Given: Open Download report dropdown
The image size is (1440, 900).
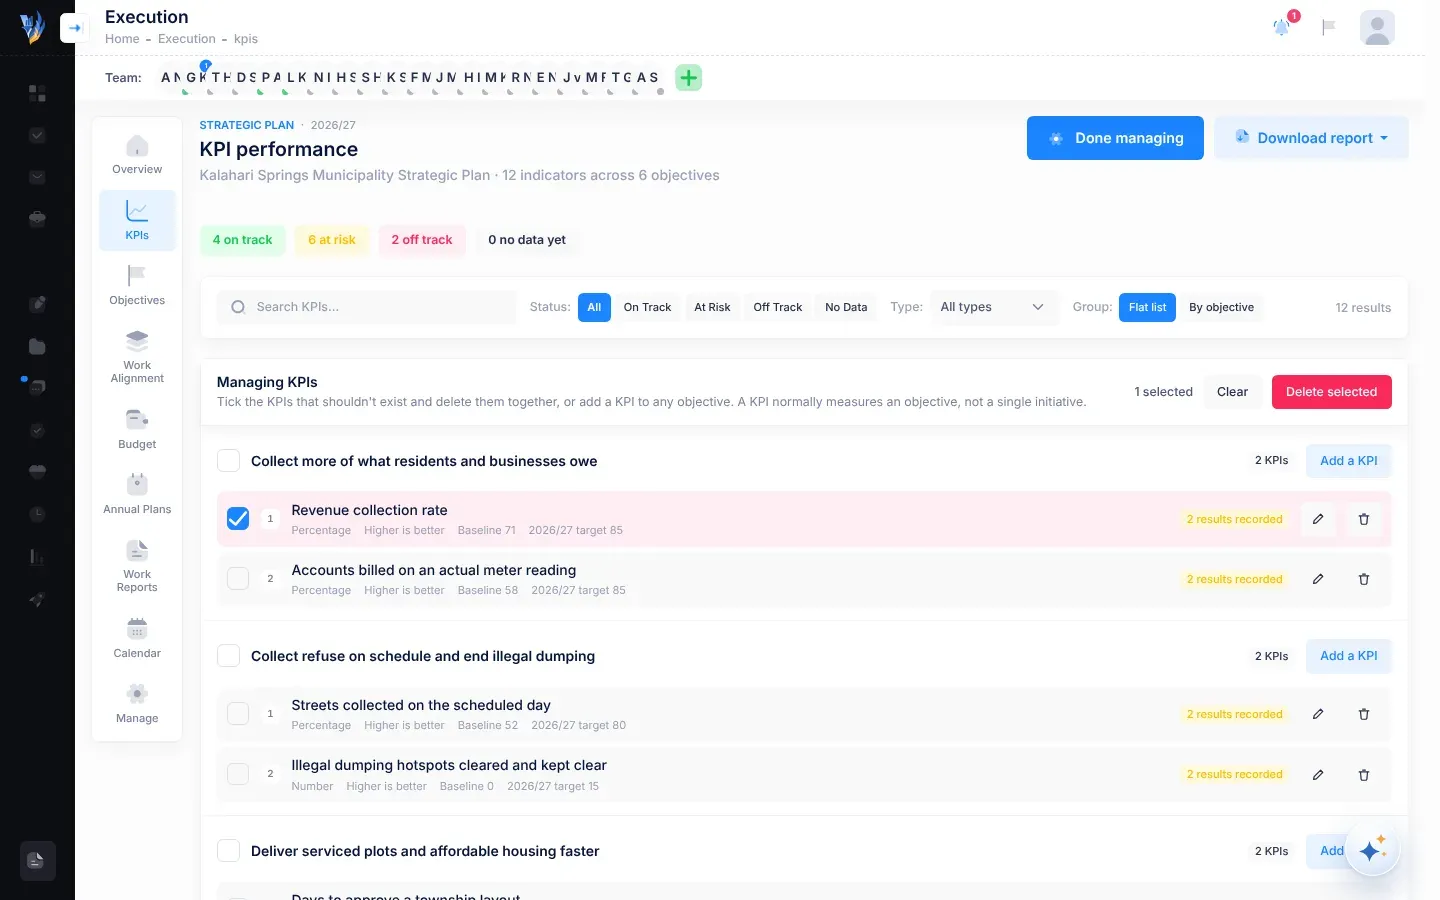Looking at the screenshot, I should pos(1311,138).
